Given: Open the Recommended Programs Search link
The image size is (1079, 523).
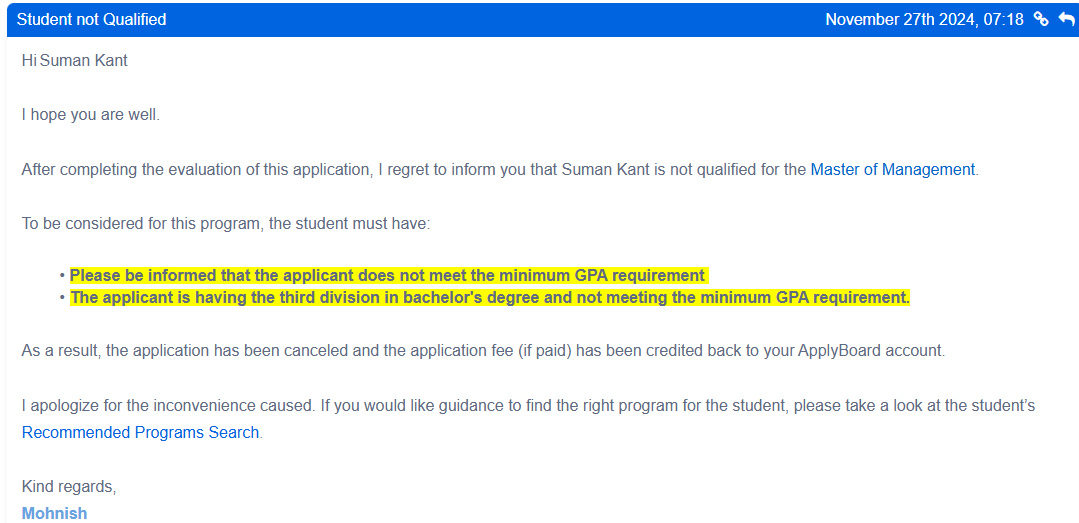Looking at the screenshot, I should click(x=140, y=433).
